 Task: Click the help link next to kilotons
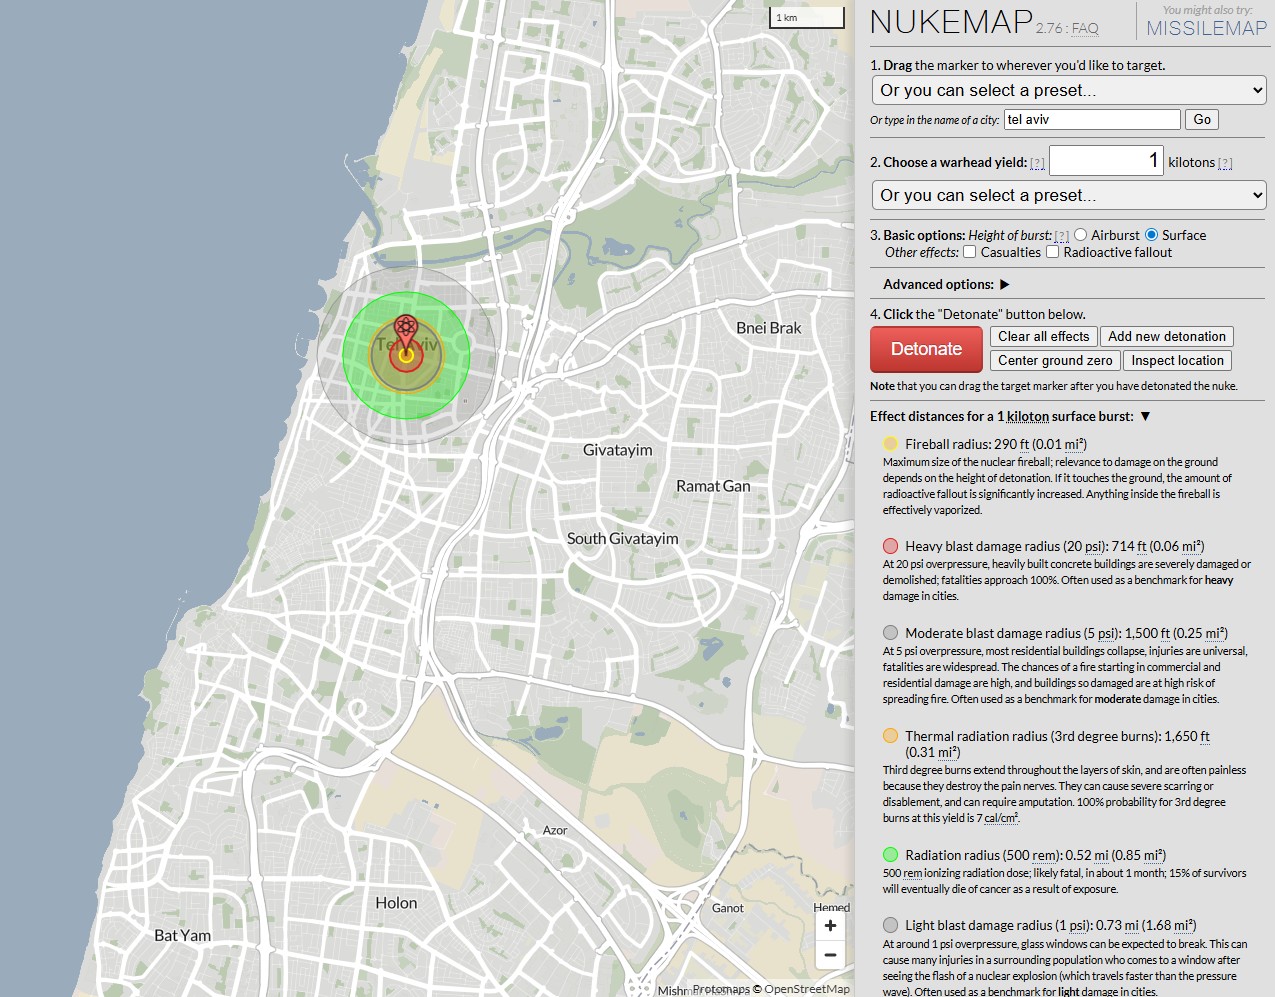(1225, 163)
